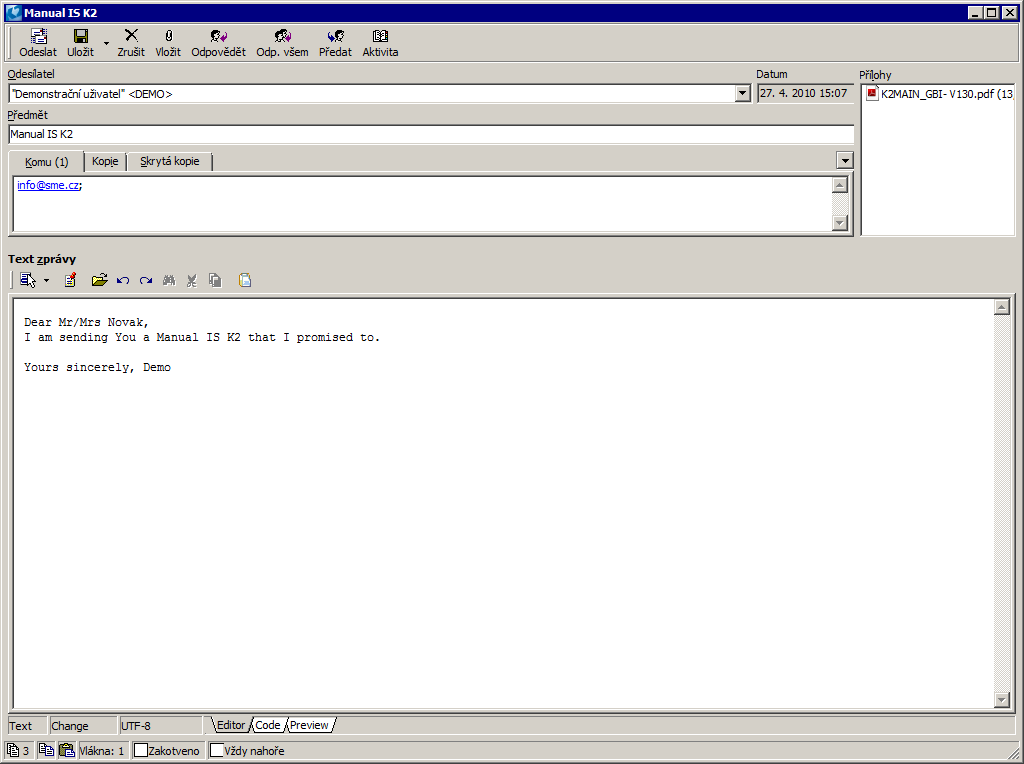The height and width of the screenshot is (764, 1024).
Task: Toggle the Zakotveno checkbox
Action: click(x=140, y=750)
